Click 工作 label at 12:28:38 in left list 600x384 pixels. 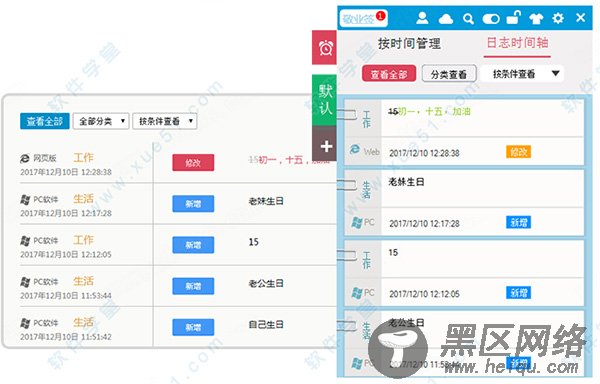click(x=83, y=158)
